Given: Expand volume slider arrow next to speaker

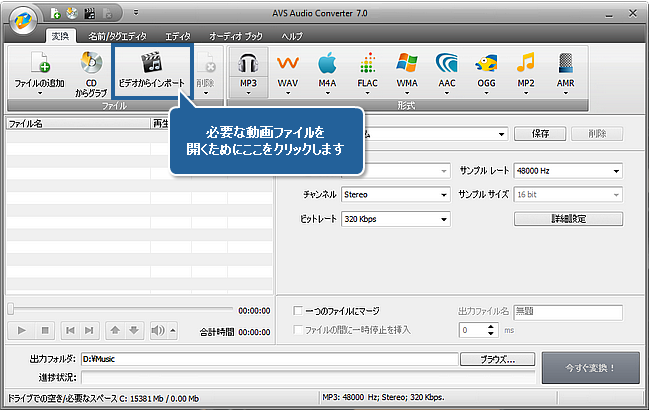Looking at the screenshot, I should 173,331.
